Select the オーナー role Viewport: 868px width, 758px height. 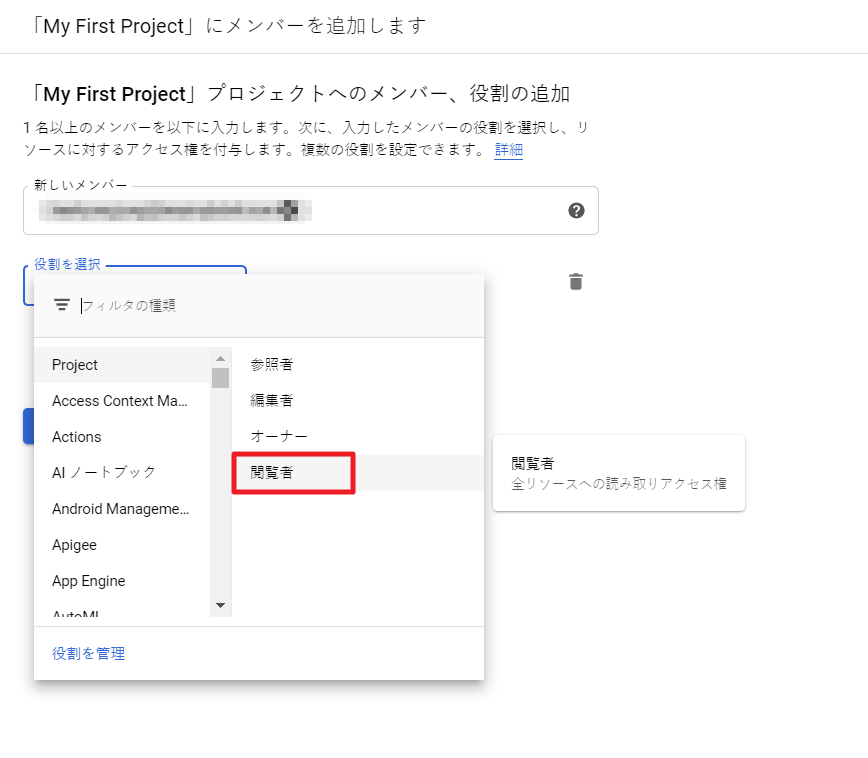tap(279, 437)
